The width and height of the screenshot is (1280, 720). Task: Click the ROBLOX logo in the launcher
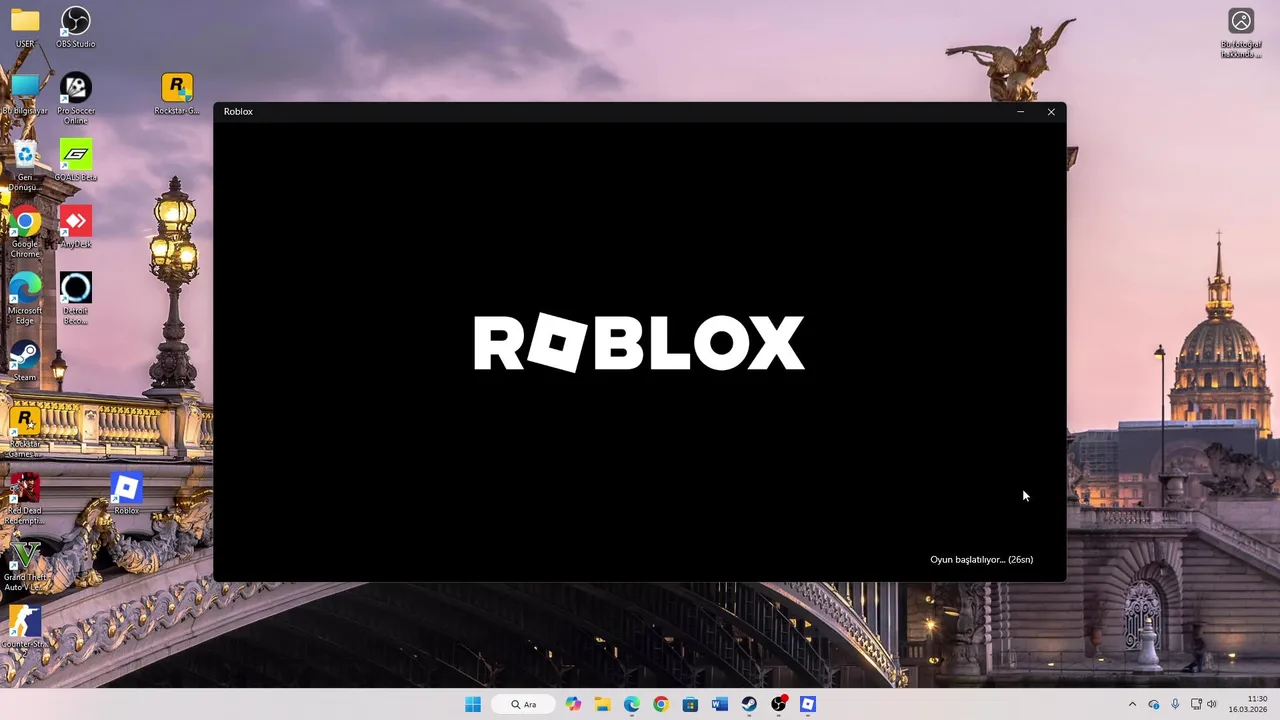coord(639,343)
